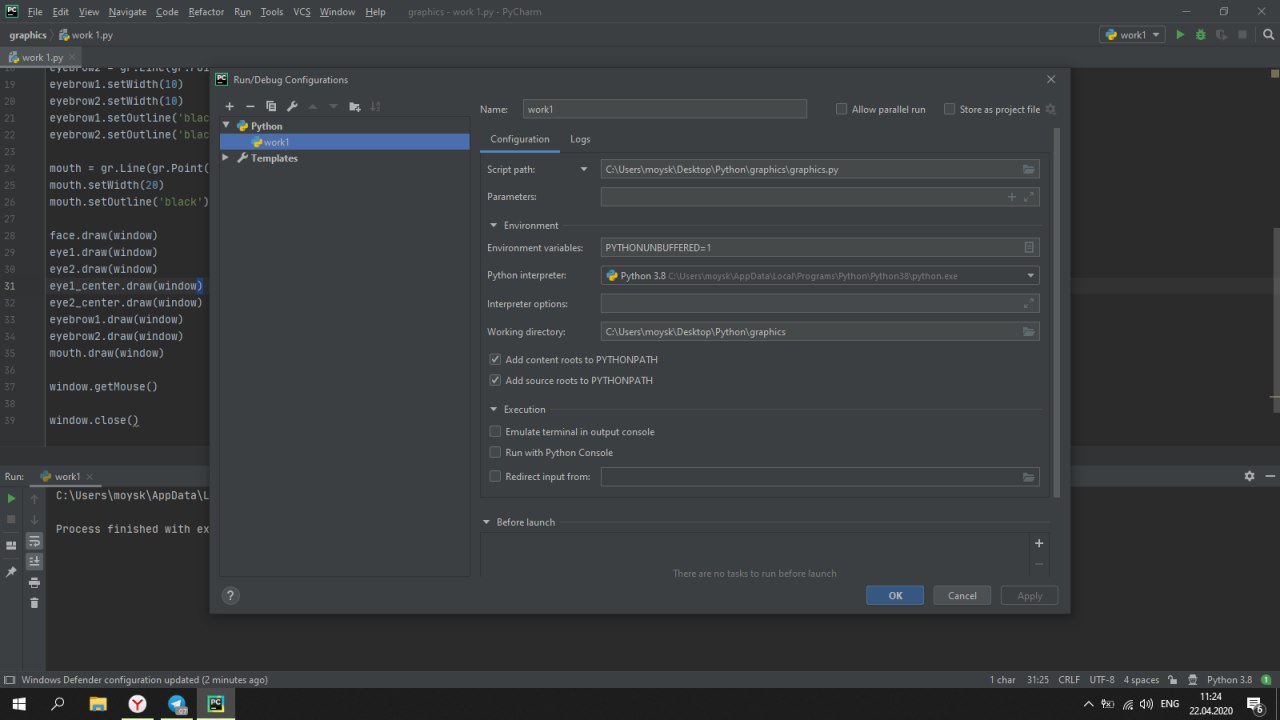Open Run tool window settings gear

point(1249,476)
